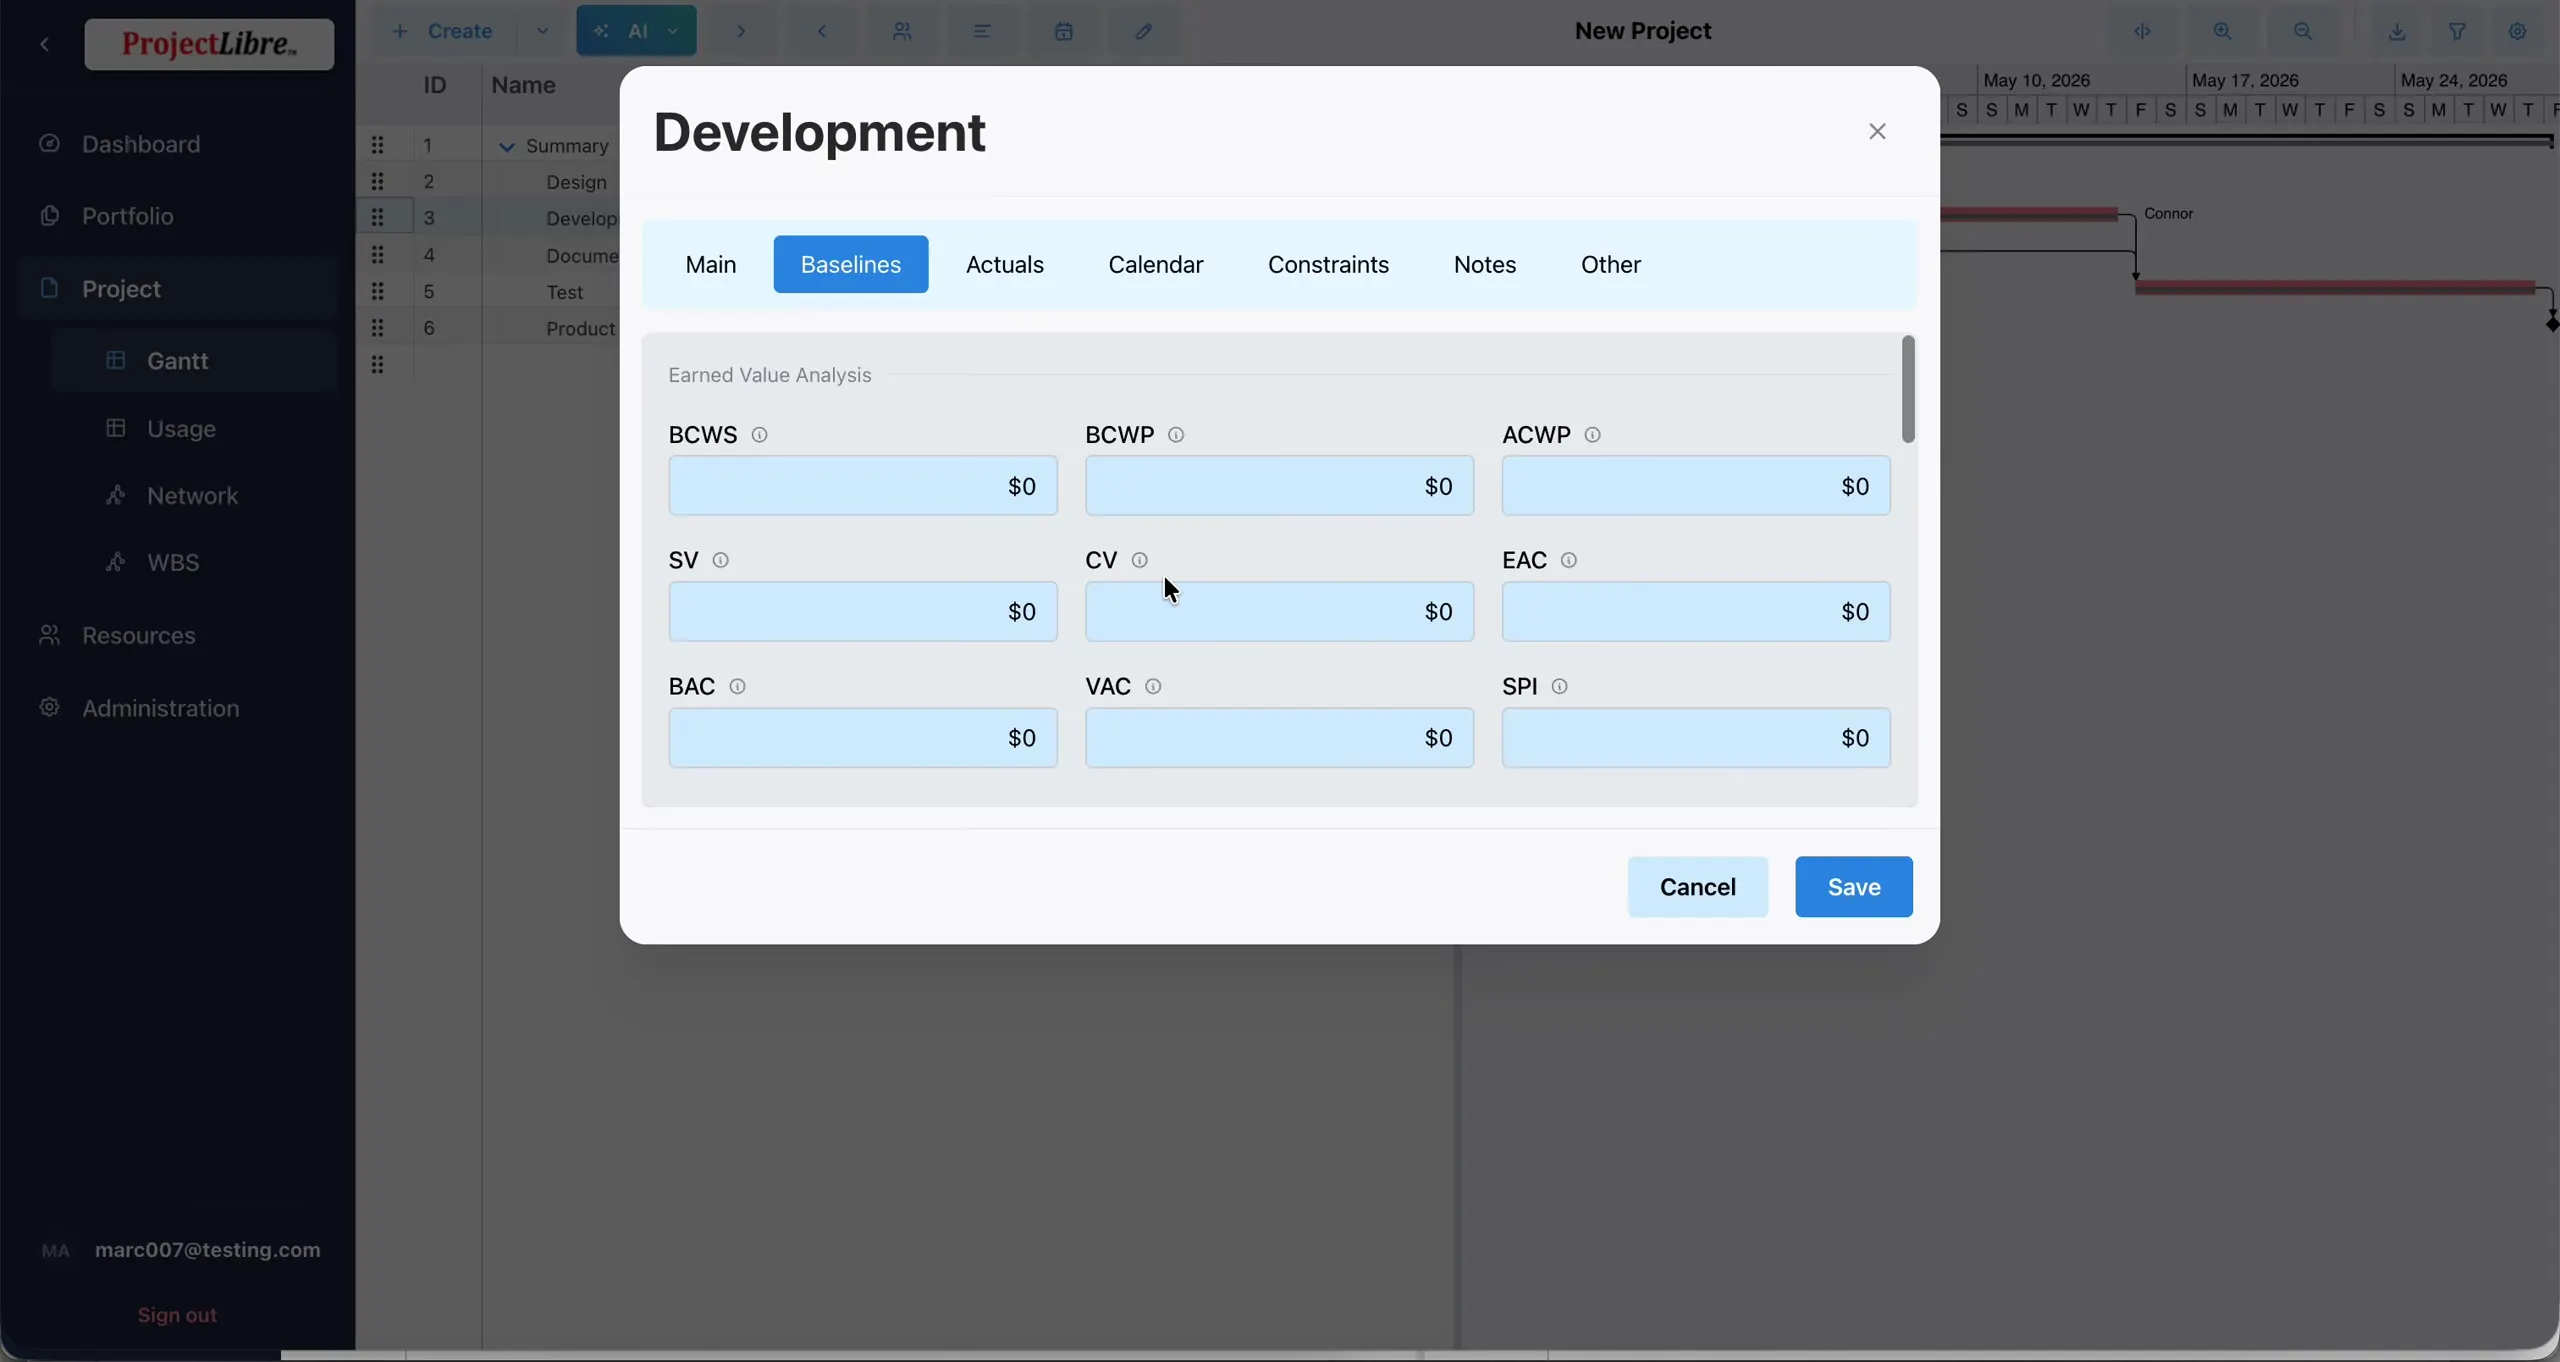Open the Calendar tab
Screen dimensions: 2560x1362
pyautogui.click(x=1156, y=264)
